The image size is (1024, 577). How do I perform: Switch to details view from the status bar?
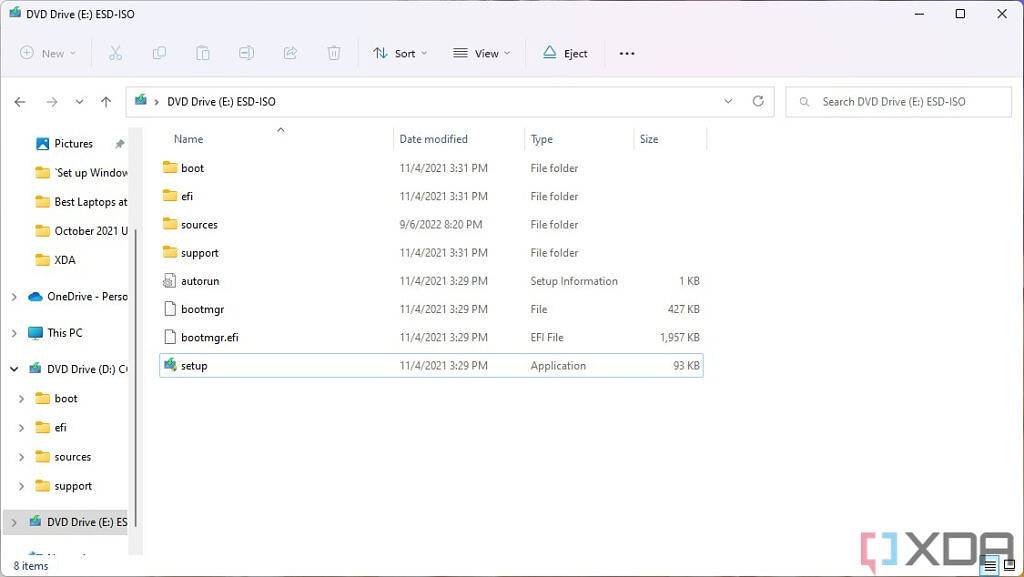(x=990, y=566)
